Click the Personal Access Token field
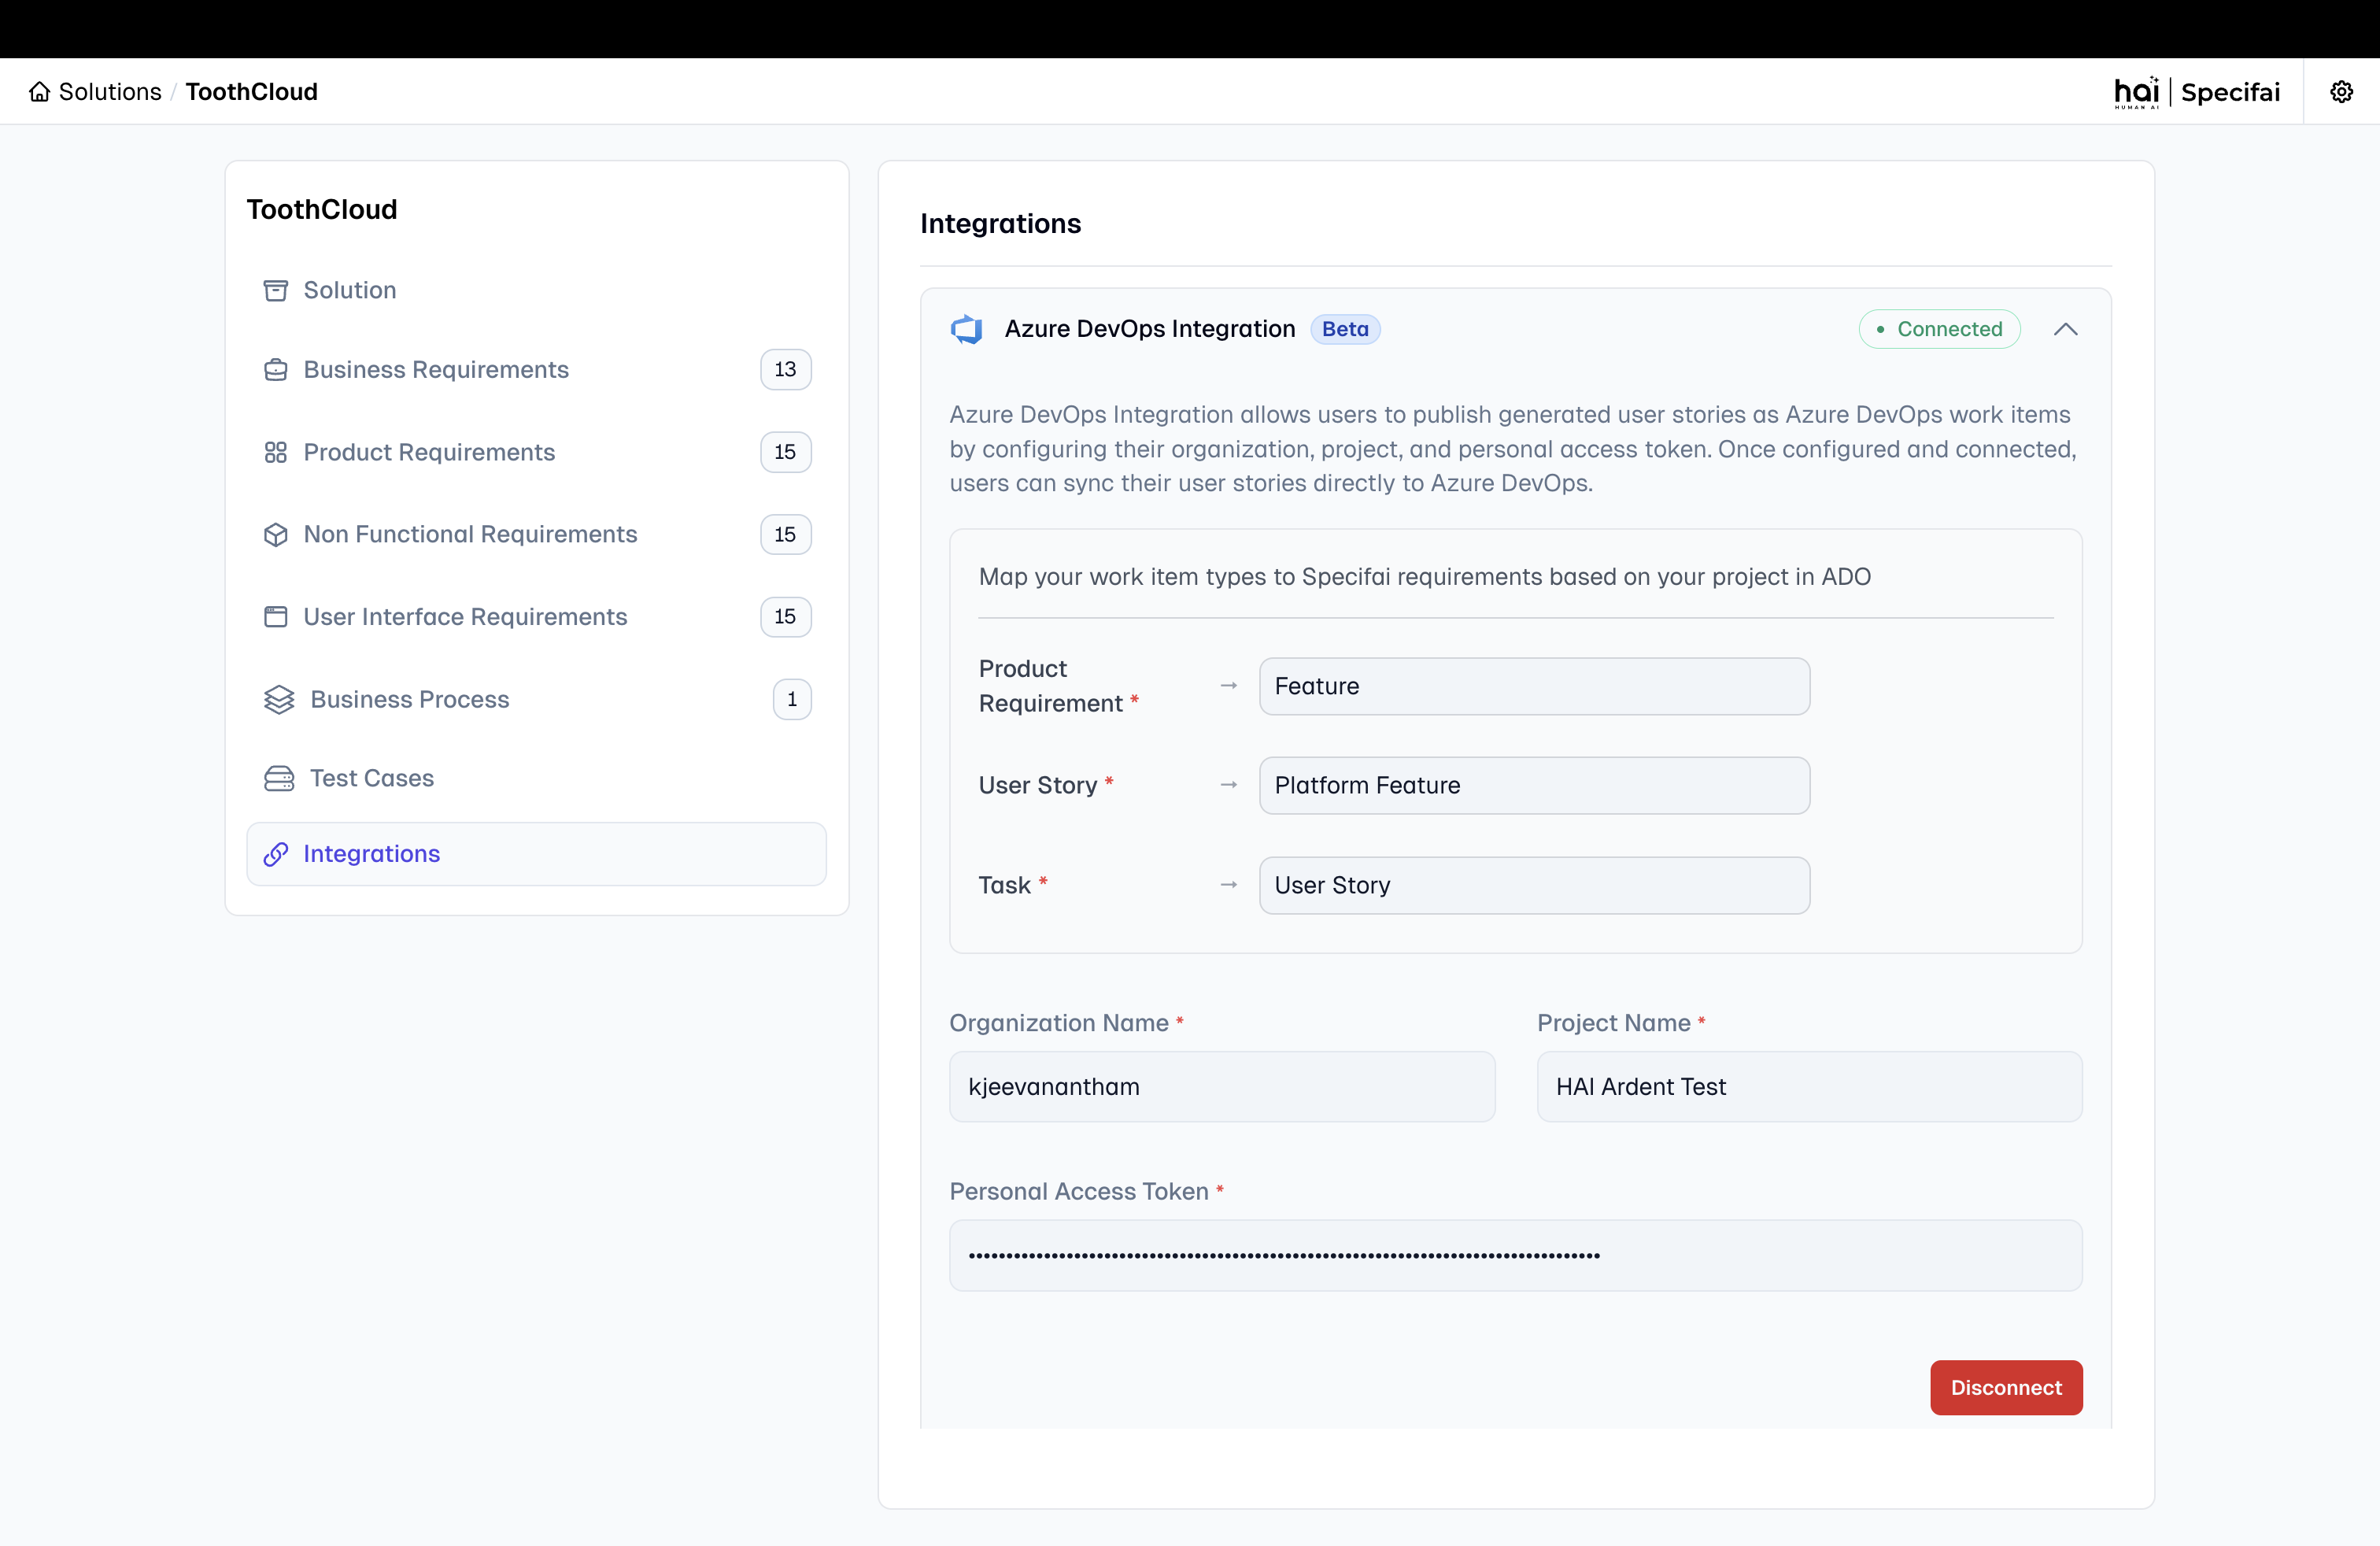 pyautogui.click(x=1516, y=1256)
